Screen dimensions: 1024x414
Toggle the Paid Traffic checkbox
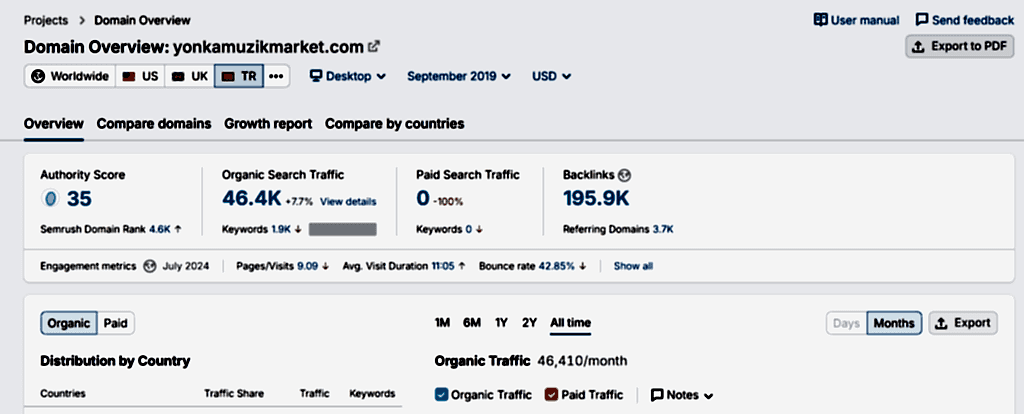[552, 395]
